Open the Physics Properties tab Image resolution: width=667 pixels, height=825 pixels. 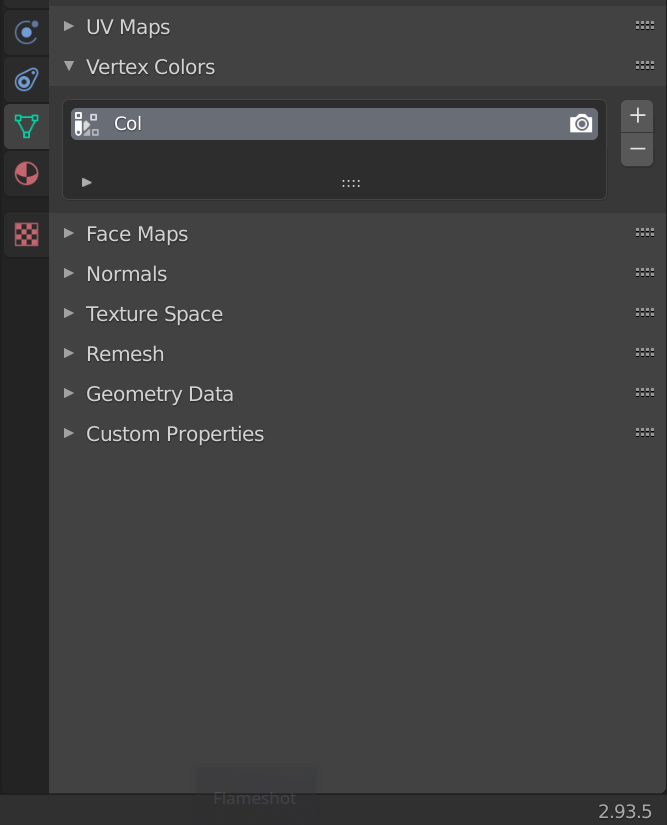click(x=27, y=32)
